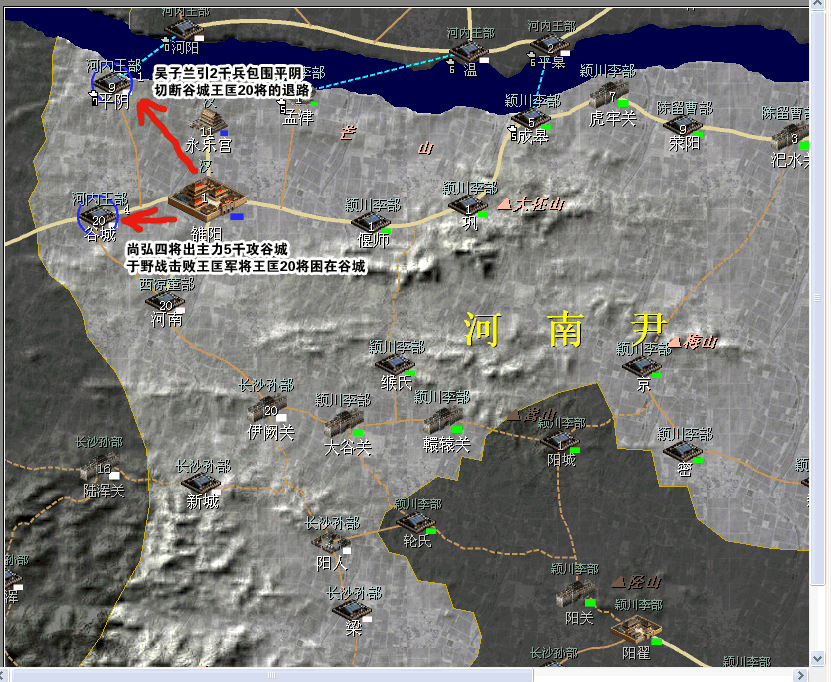Click the 荥阳 city icon
This screenshot has height=682, width=831.
point(683,126)
